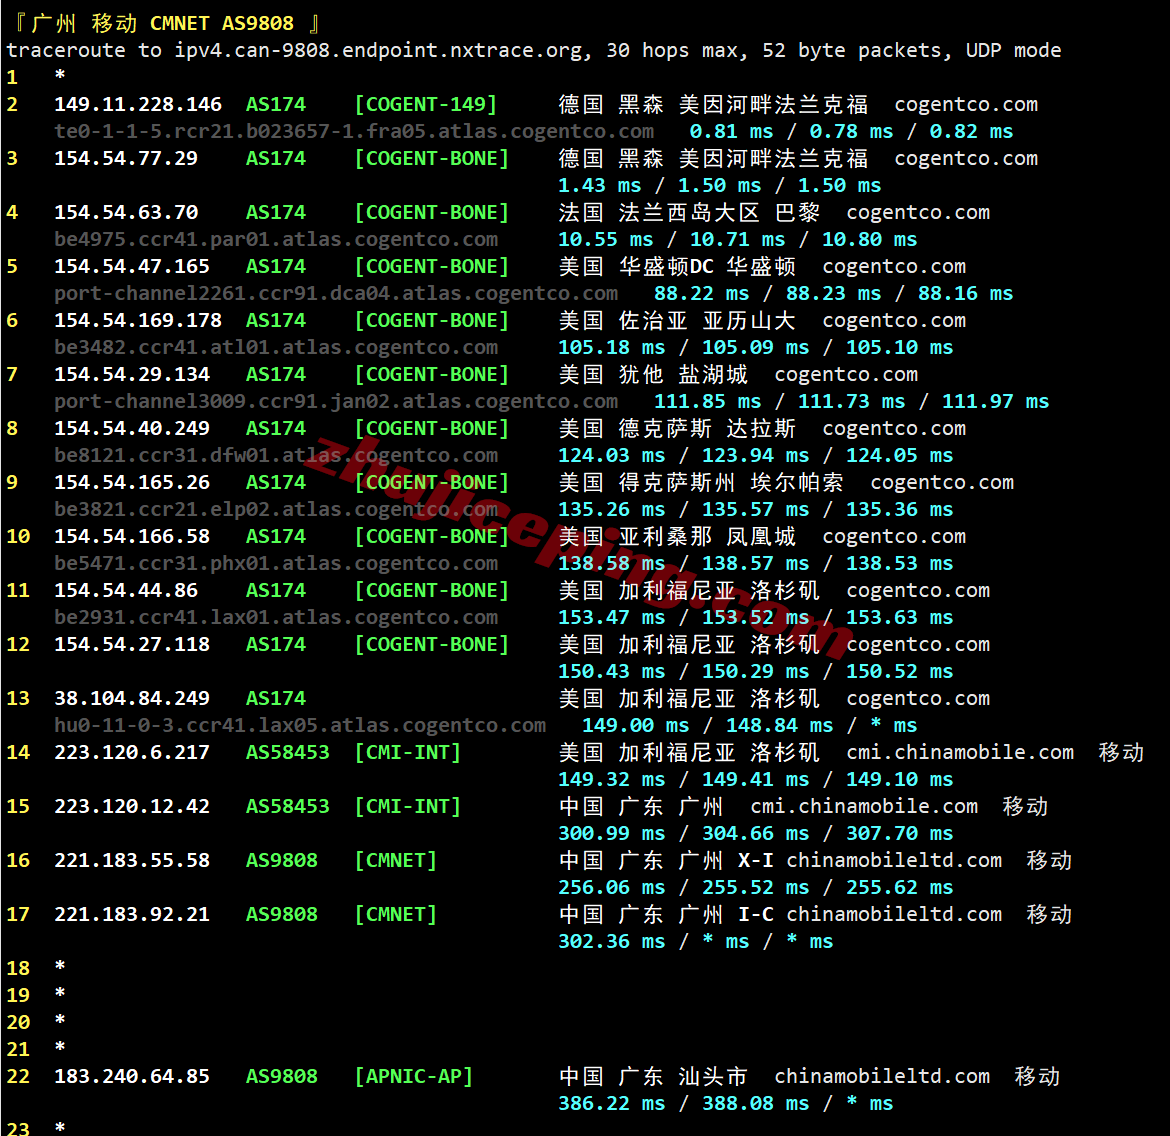Screen dimensions: 1170x1136
Task: Click IP address 154.54.165.26
Action: tap(132, 482)
